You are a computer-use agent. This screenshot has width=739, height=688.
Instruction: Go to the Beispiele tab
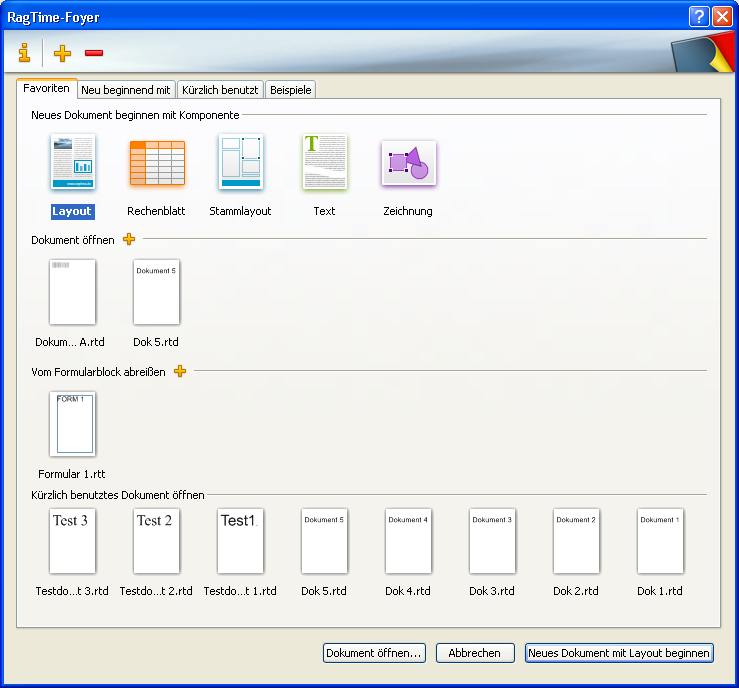tap(290, 90)
